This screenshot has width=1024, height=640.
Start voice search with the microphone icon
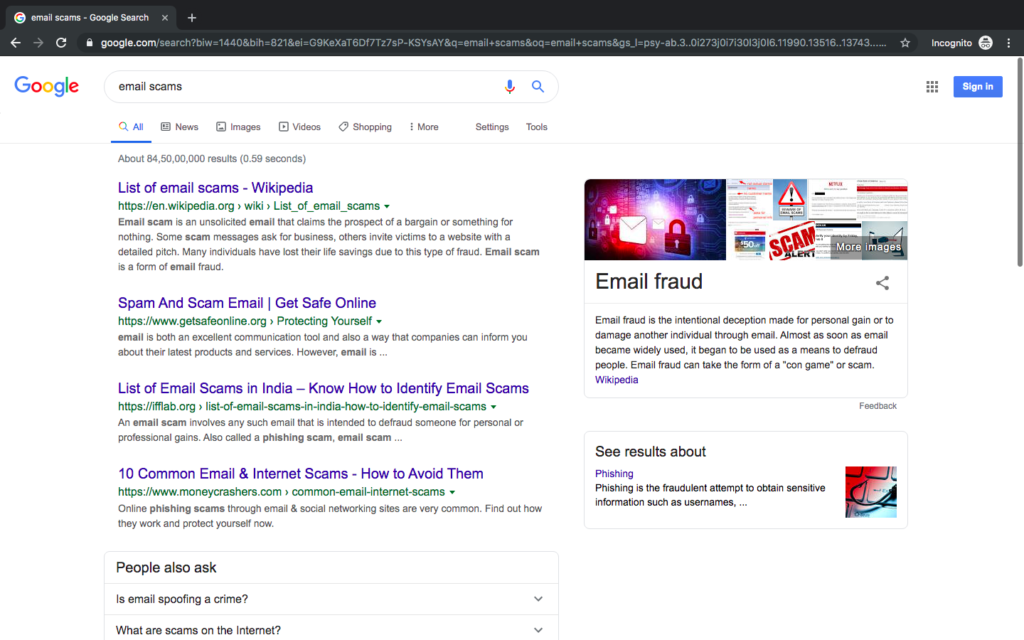point(509,86)
